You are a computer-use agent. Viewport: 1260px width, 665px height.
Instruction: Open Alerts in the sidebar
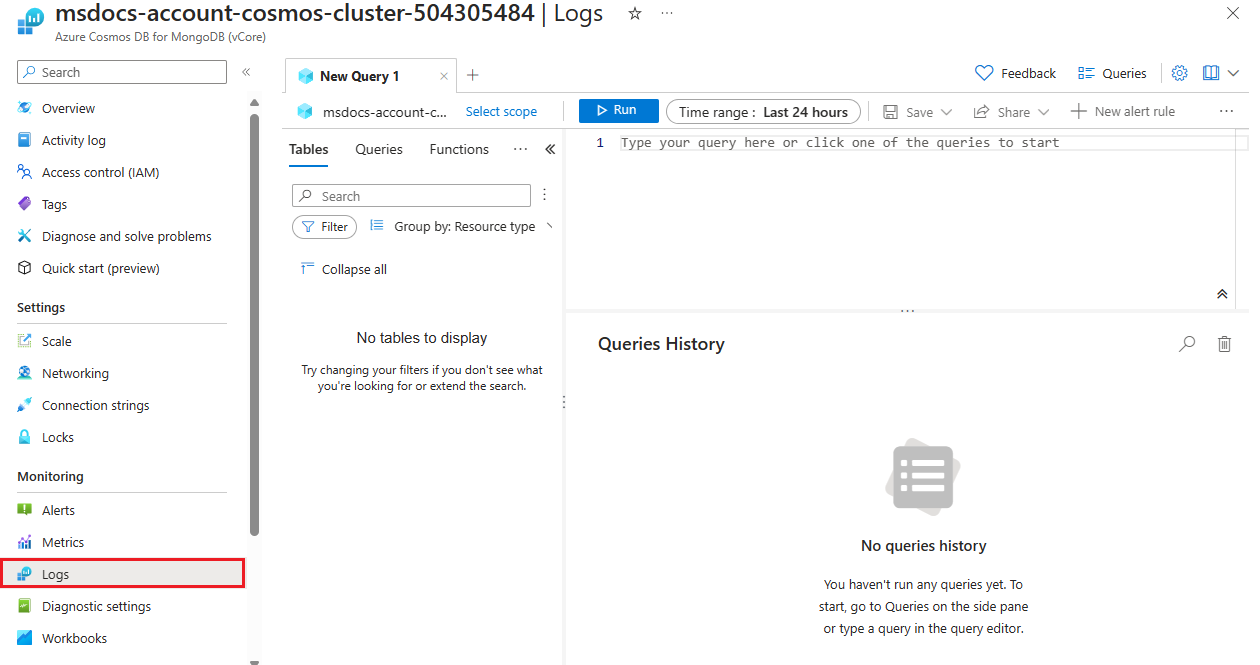coord(58,510)
